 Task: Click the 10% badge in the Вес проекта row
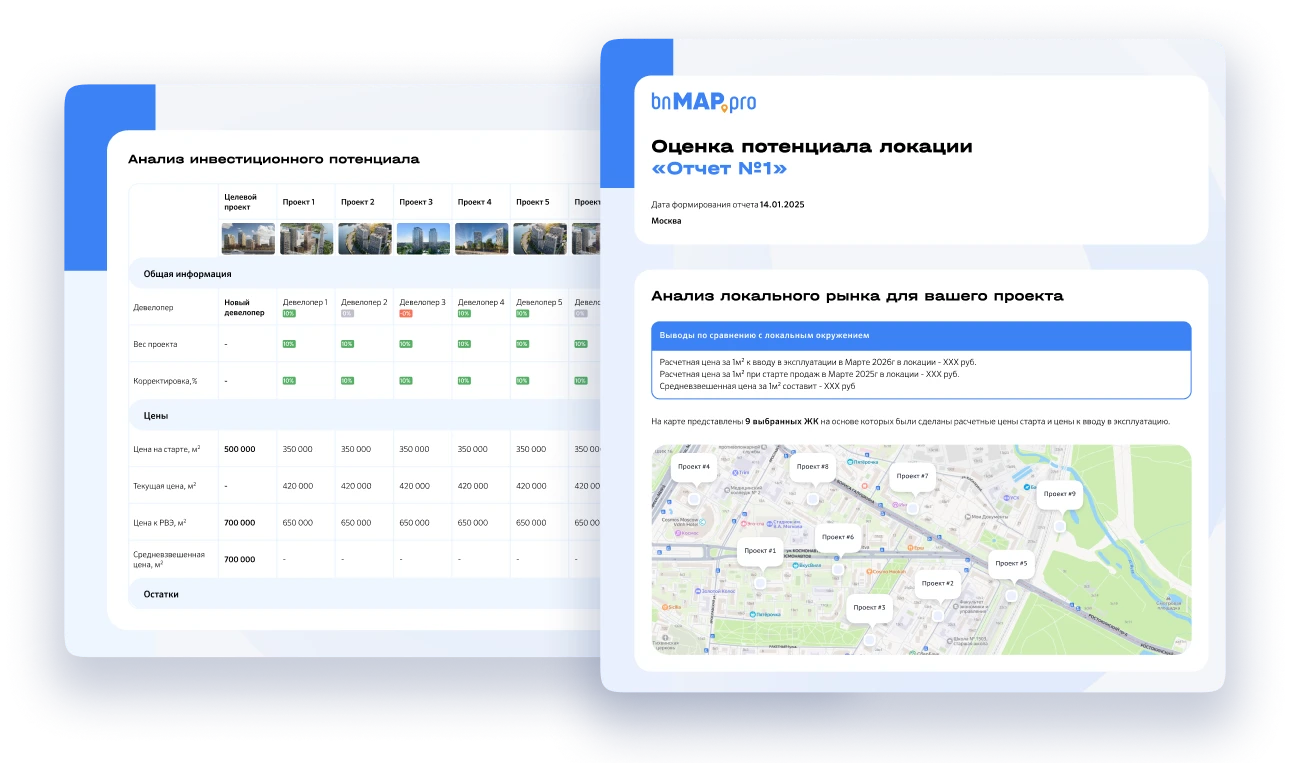point(288,344)
